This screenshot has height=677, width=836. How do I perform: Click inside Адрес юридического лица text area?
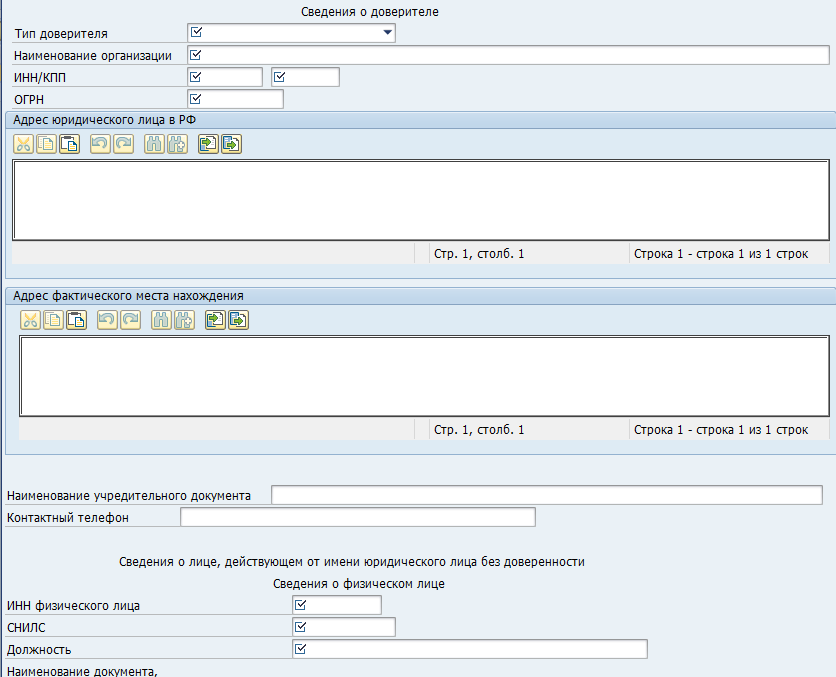coord(420,199)
